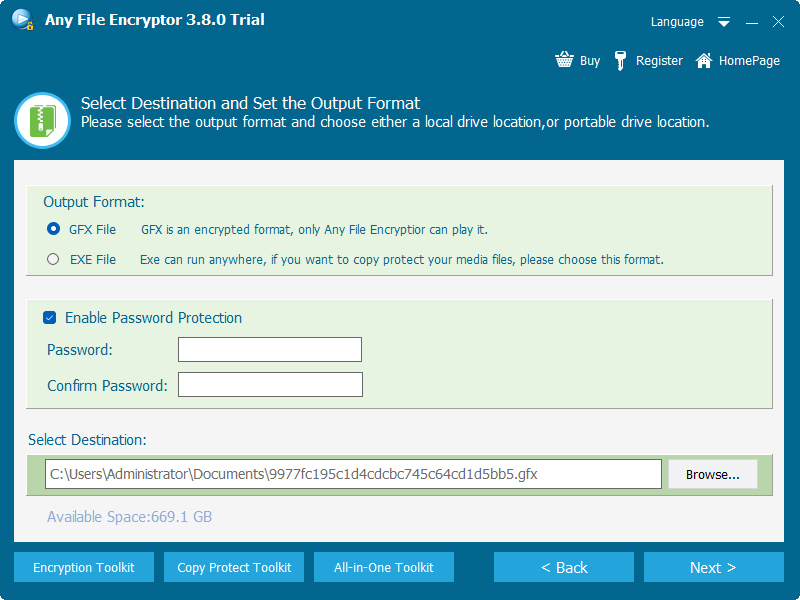
Task: Click the key Register icon
Action: point(620,61)
